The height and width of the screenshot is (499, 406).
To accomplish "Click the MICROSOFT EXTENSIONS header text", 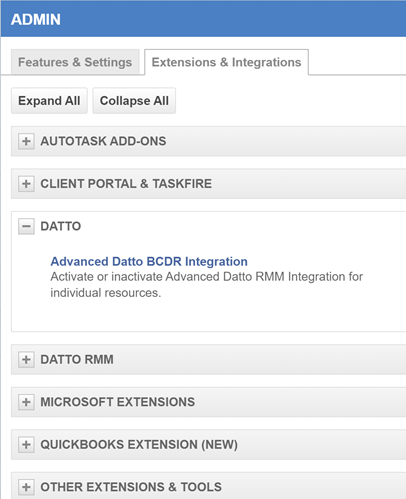I will point(118,402).
